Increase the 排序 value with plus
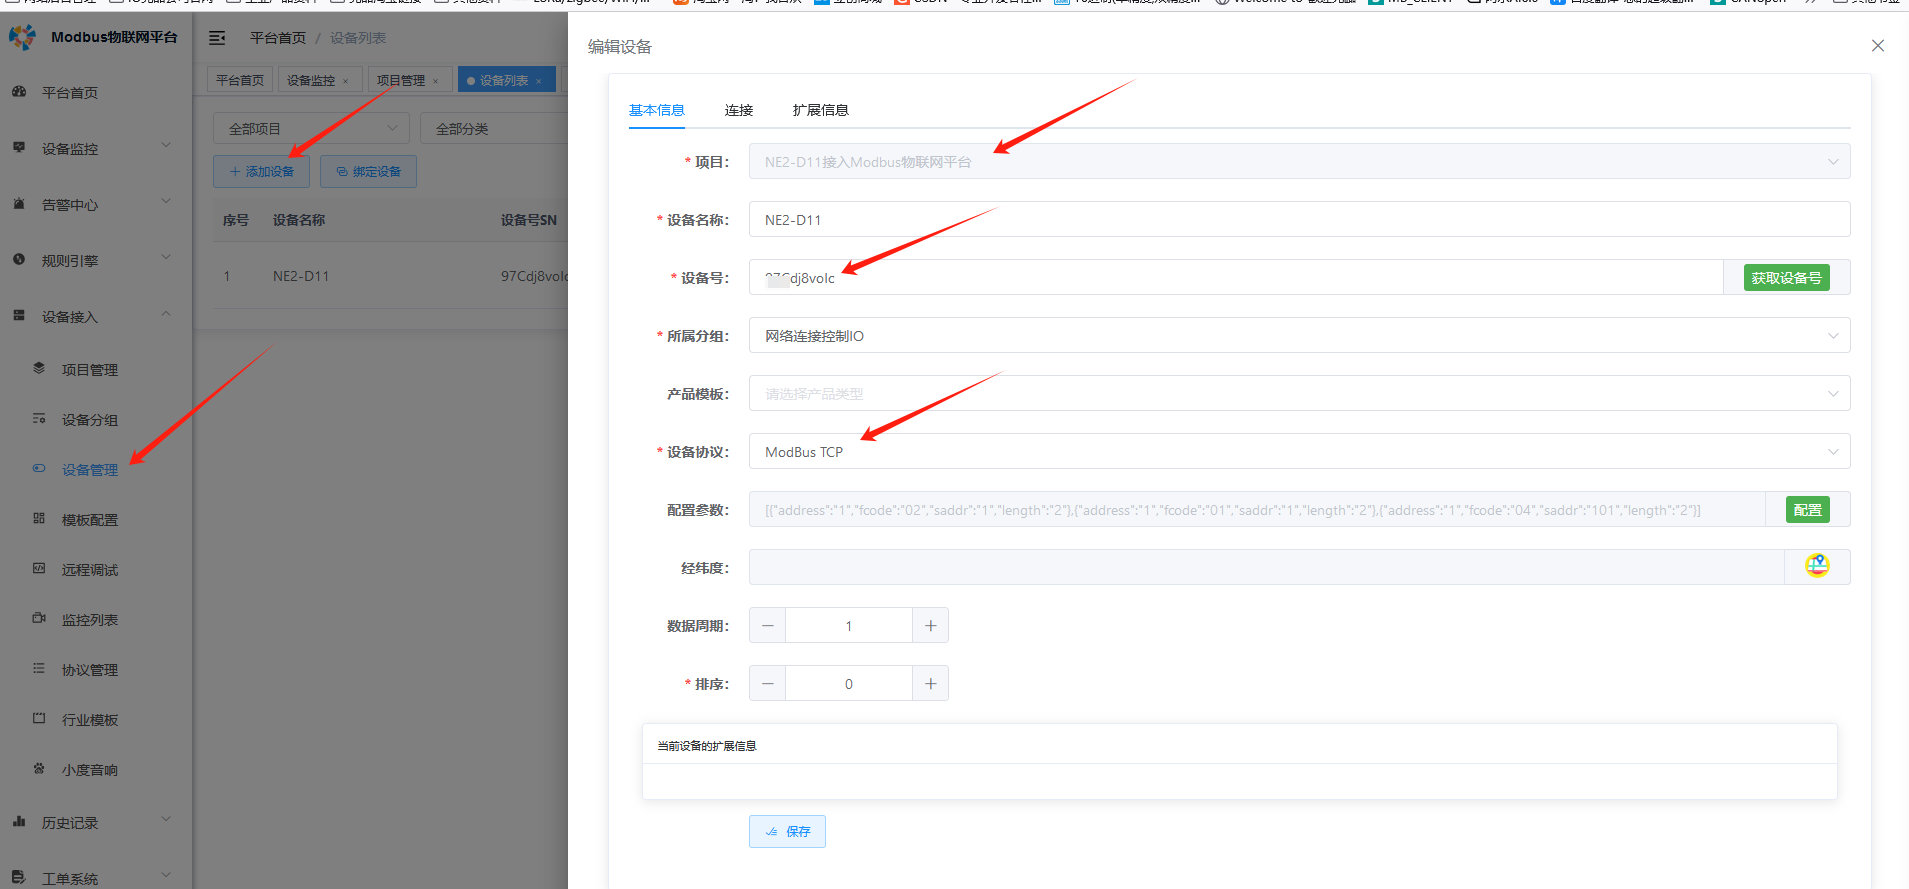1909x889 pixels. 930,684
